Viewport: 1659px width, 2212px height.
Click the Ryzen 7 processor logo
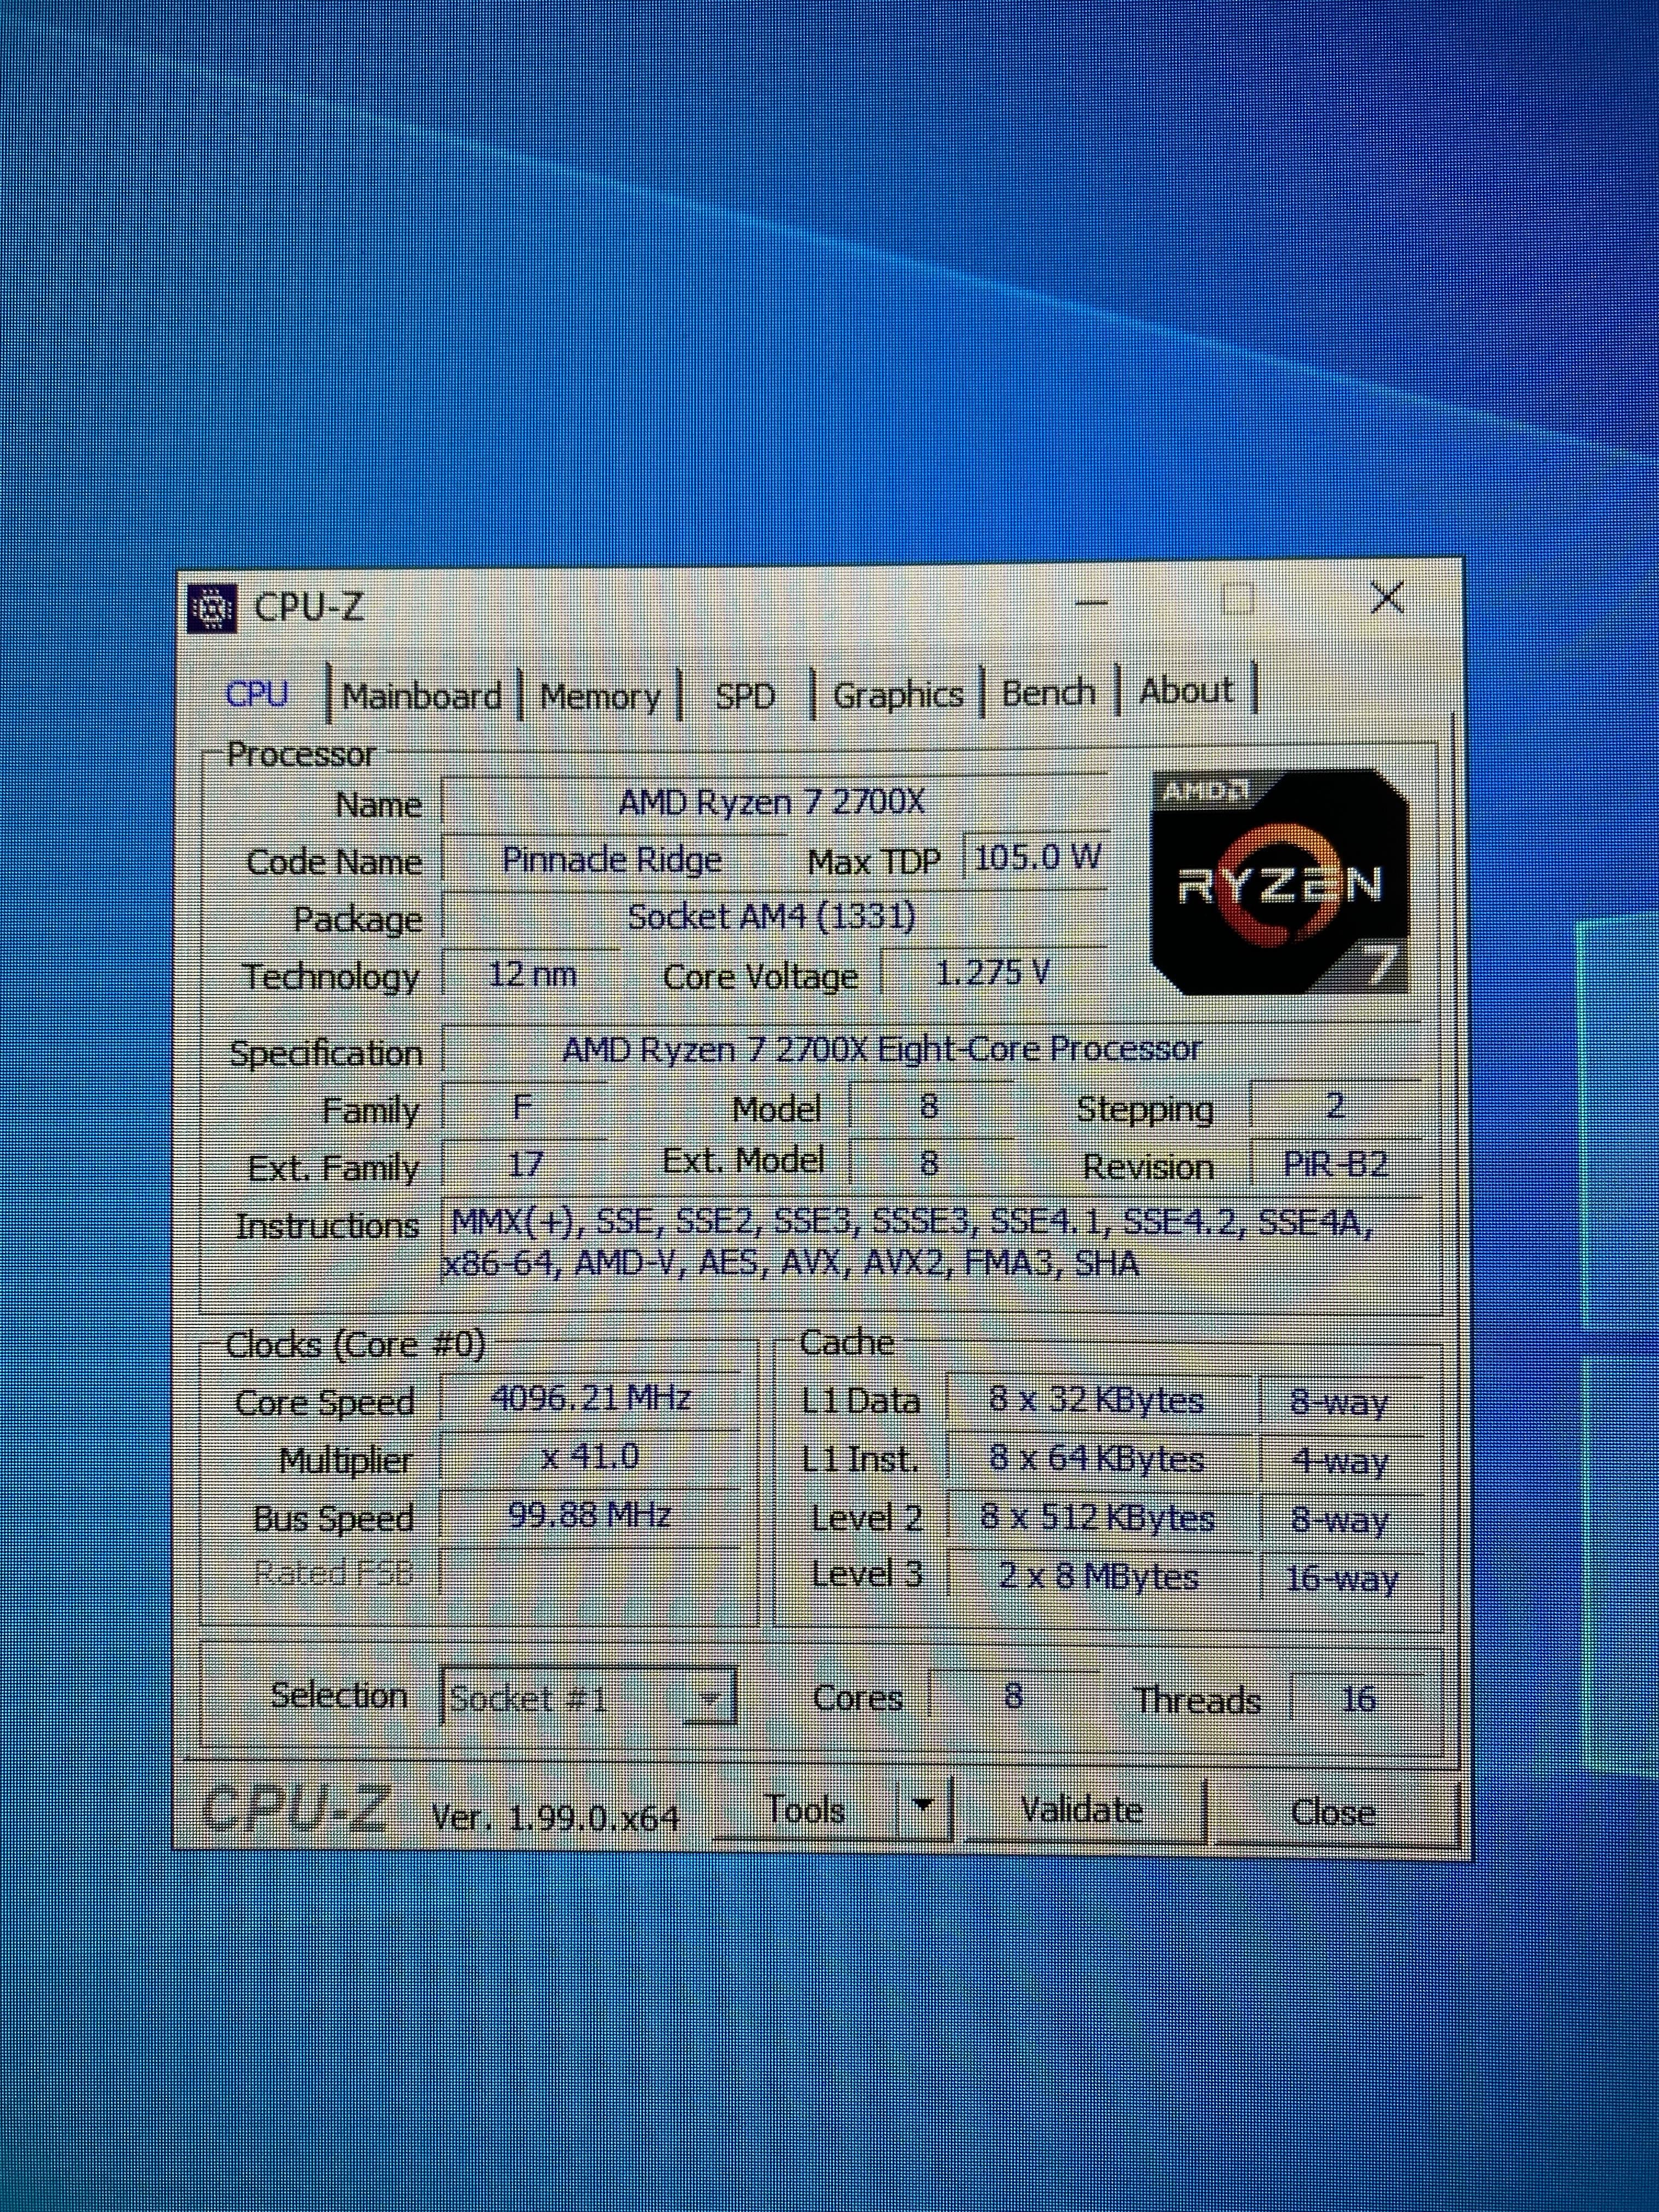(x=1281, y=881)
